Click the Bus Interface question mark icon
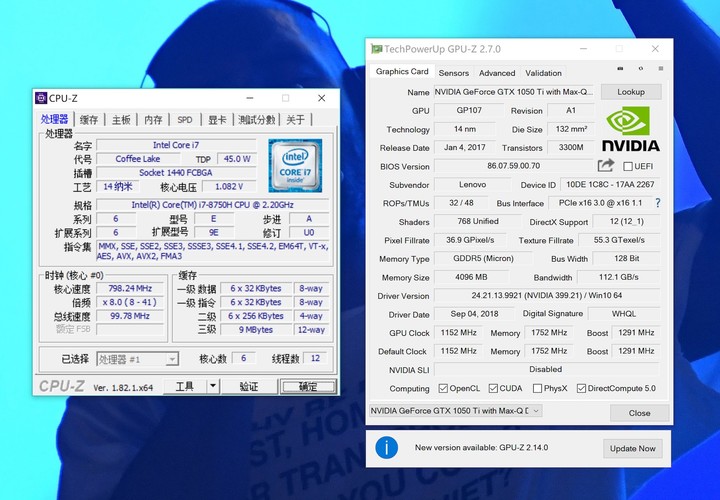 coord(658,203)
